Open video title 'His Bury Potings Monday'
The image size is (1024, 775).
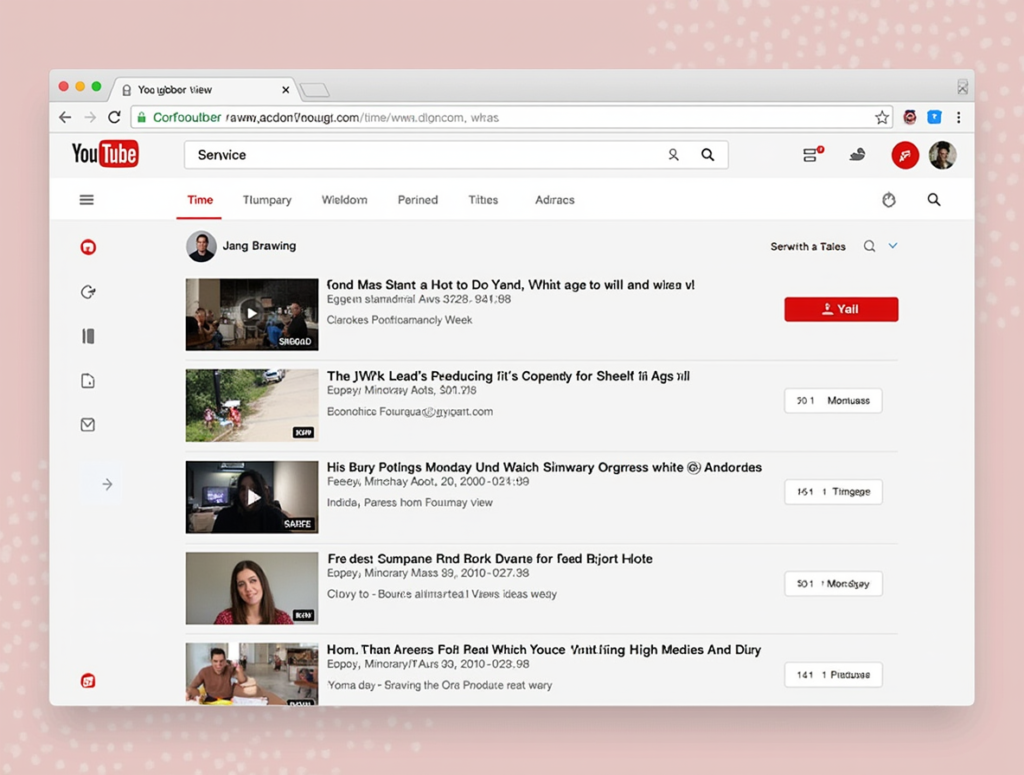(544, 467)
